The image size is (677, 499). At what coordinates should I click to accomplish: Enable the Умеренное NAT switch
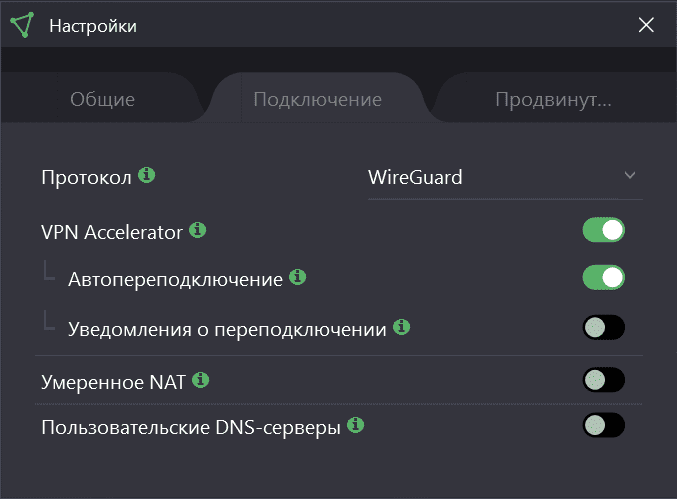pos(604,379)
